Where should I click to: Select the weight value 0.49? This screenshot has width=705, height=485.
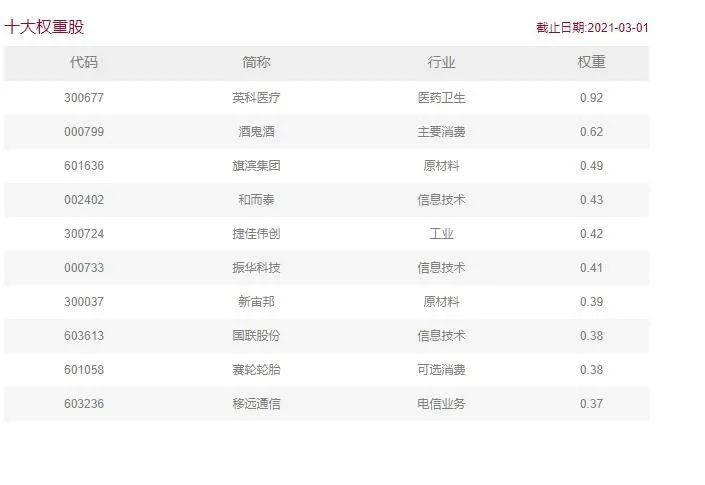click(591, 166)
